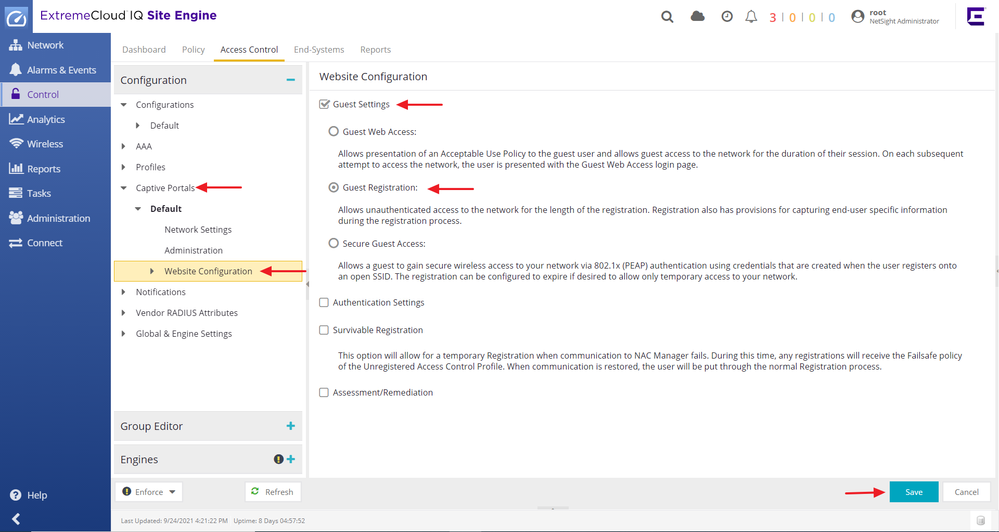Select the Guest Registration radio button
999x532 pixels.
point(333,187)
